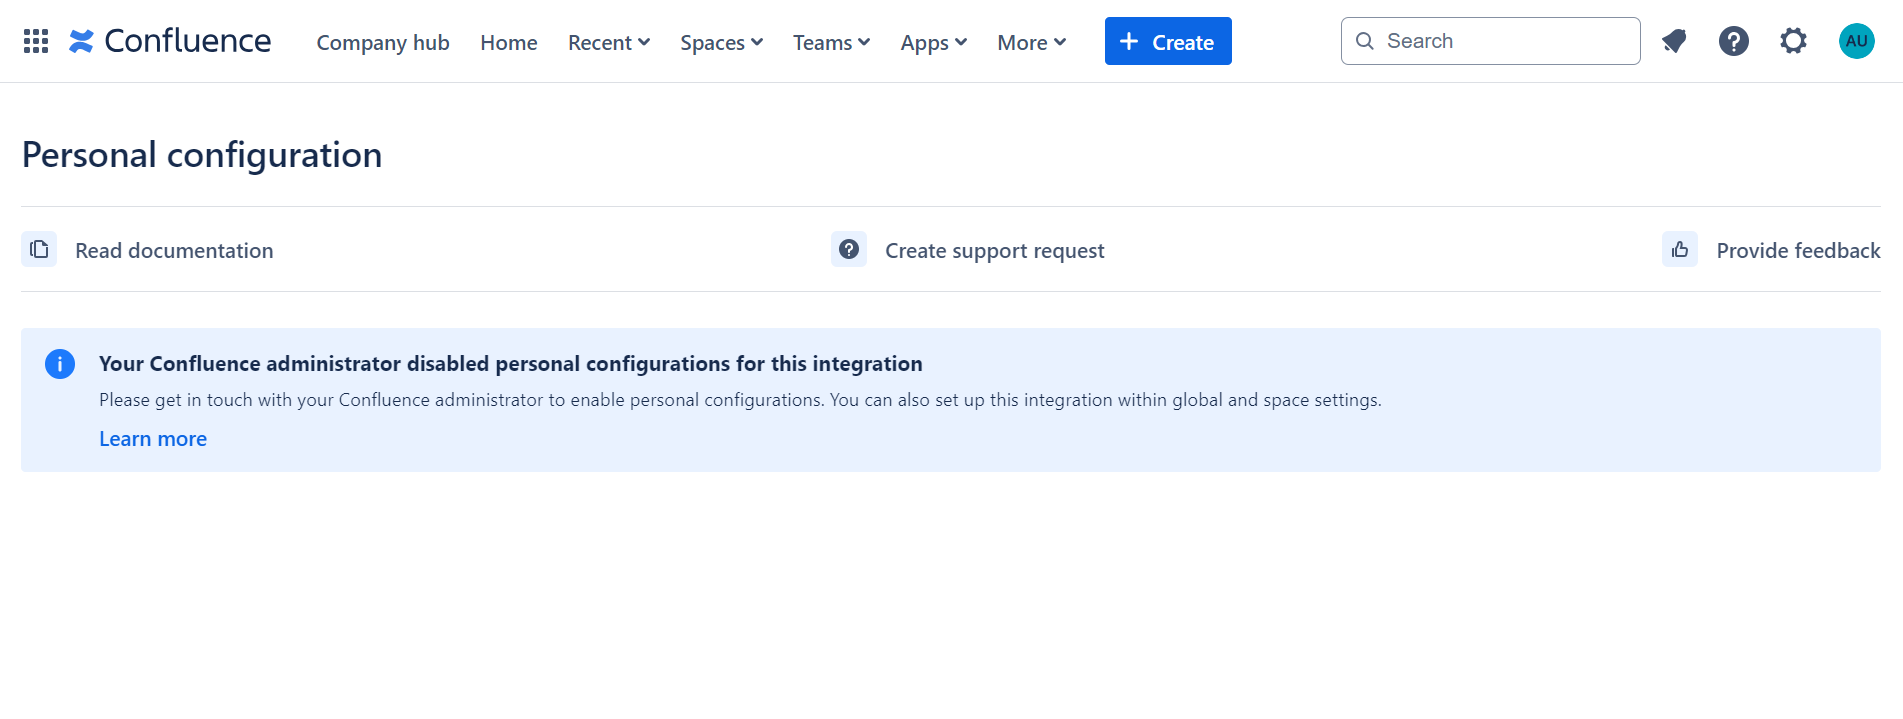Click the Read documentation page icon

click(39, 249)
